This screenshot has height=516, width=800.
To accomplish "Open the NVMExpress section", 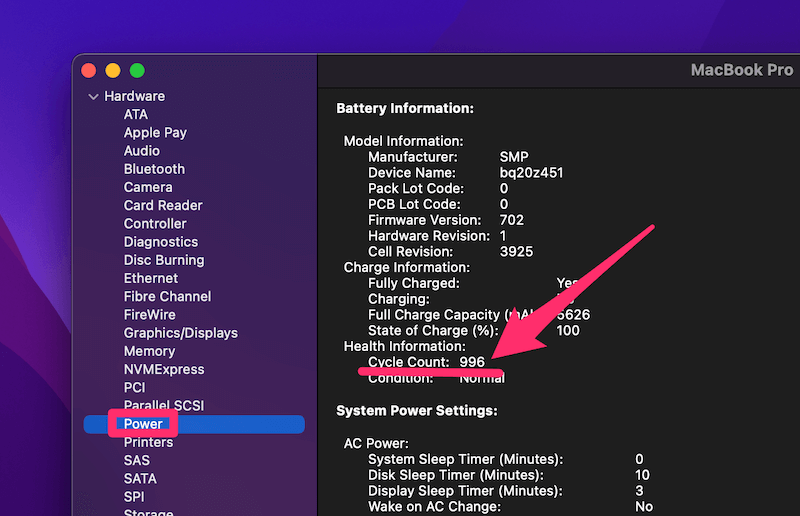I will 164,369.
